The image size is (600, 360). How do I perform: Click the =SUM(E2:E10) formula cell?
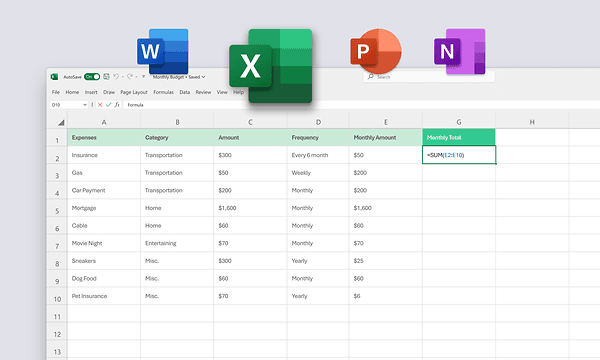point(459,155)
